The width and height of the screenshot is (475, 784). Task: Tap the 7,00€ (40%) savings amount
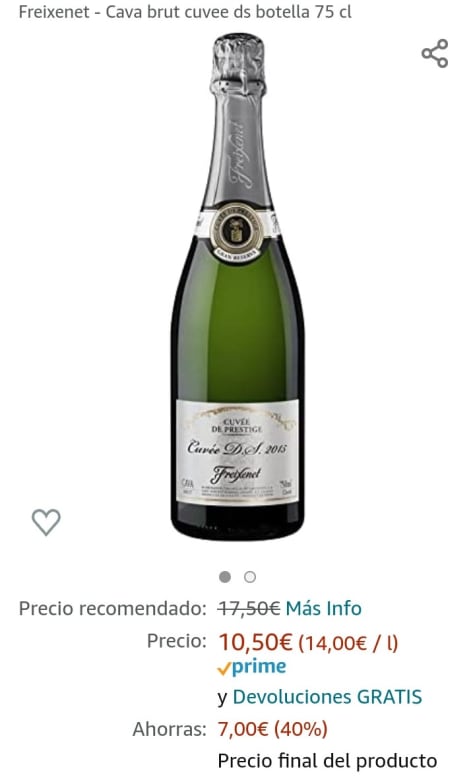click(x=272, y=729)
